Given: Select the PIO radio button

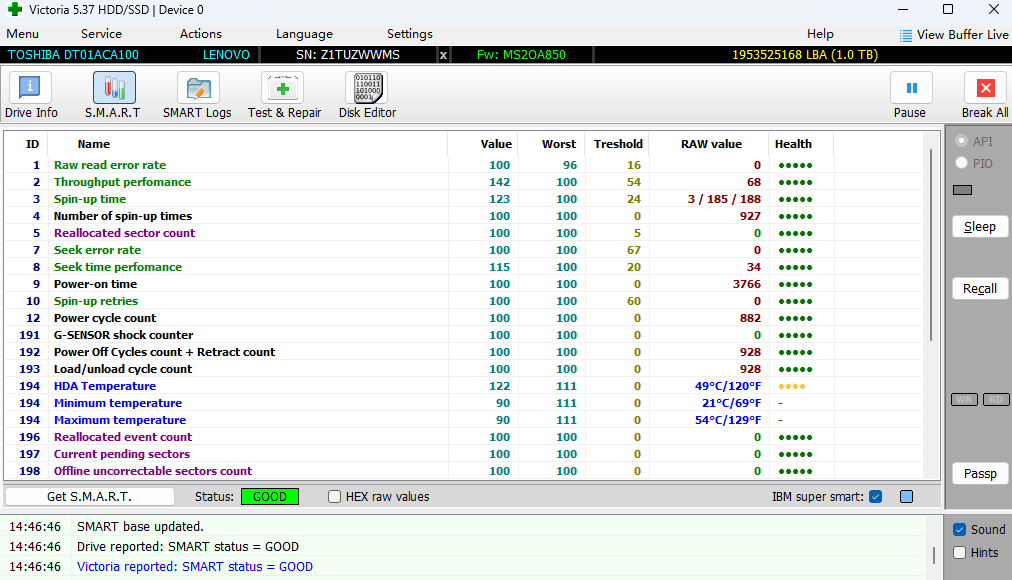Looking at the screenshot, I should pos(962,163).
